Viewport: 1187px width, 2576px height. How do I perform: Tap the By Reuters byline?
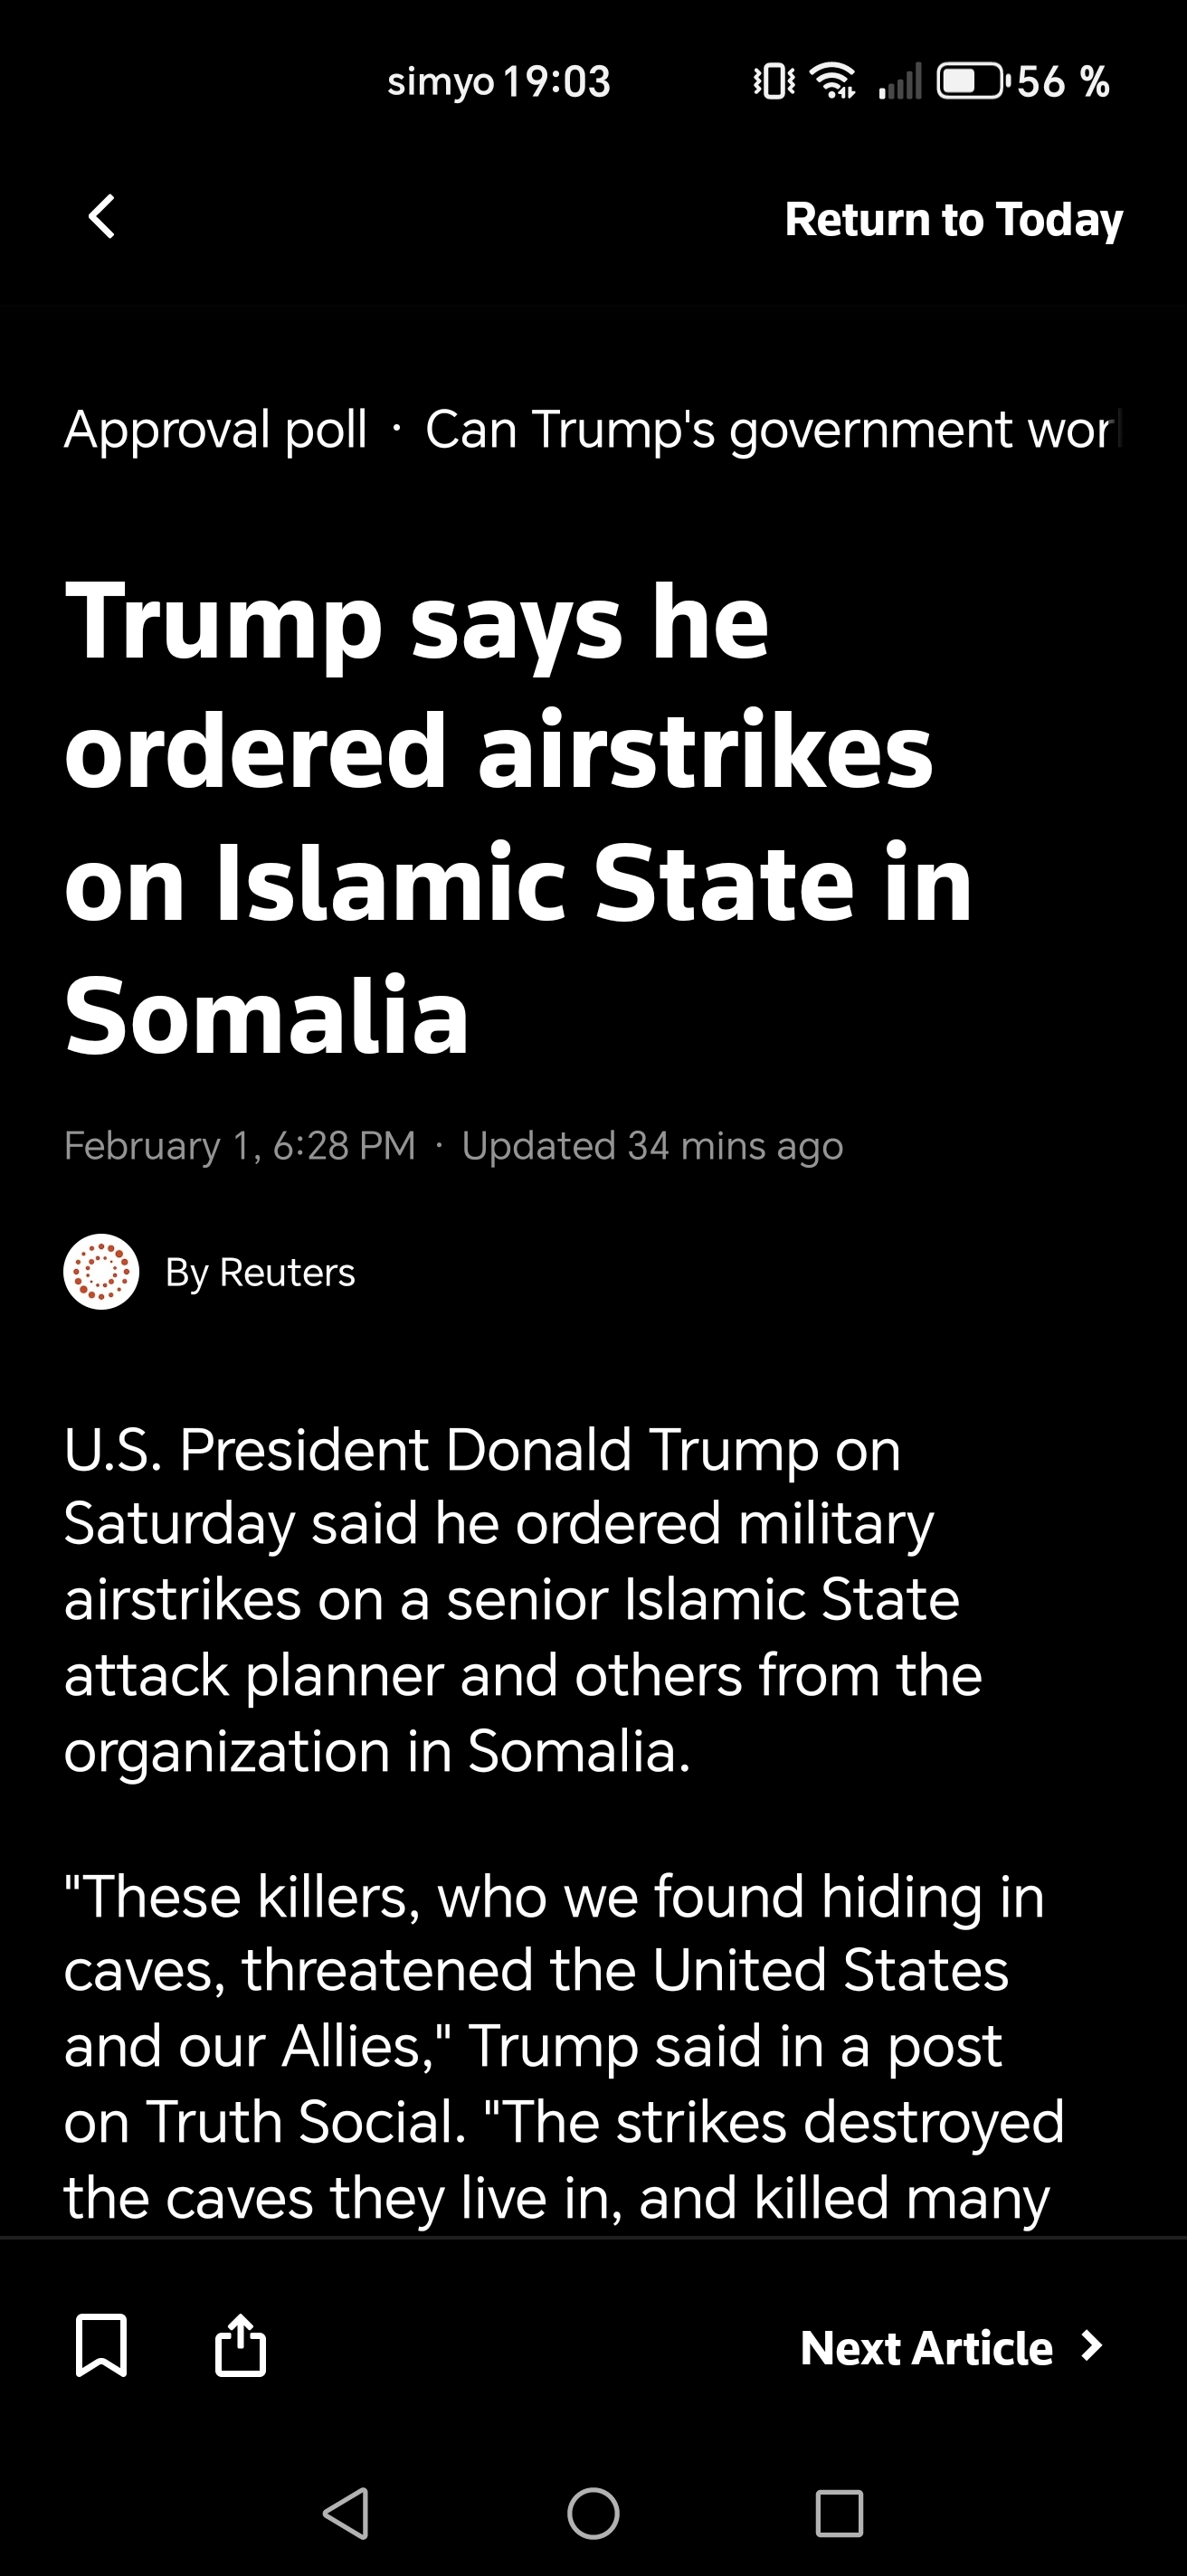[x=260, y=1272]
